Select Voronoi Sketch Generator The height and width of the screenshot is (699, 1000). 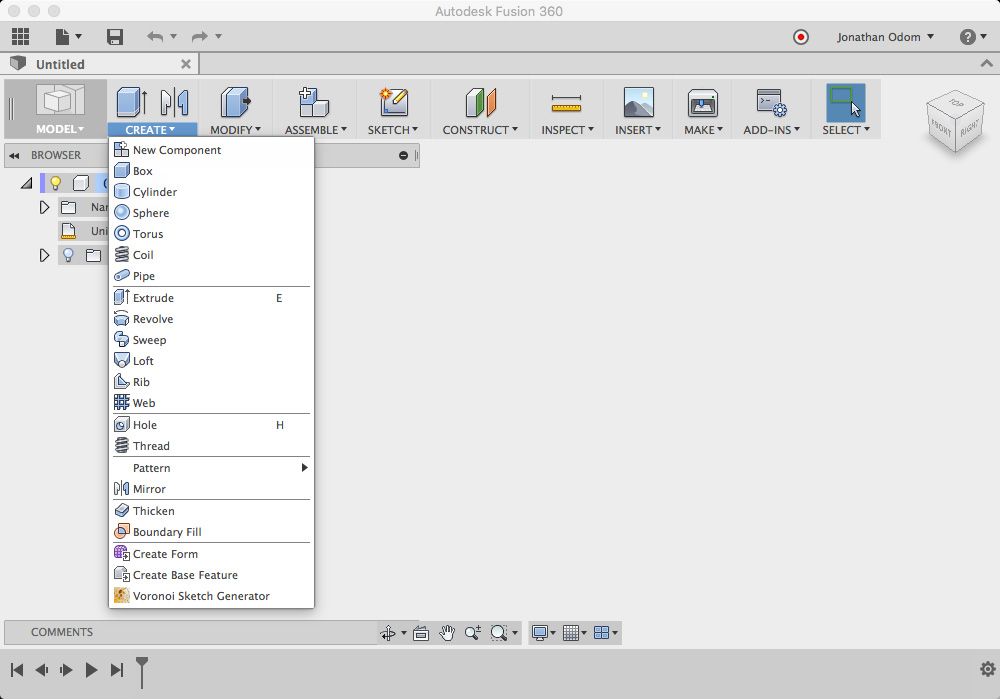[212, 596]
